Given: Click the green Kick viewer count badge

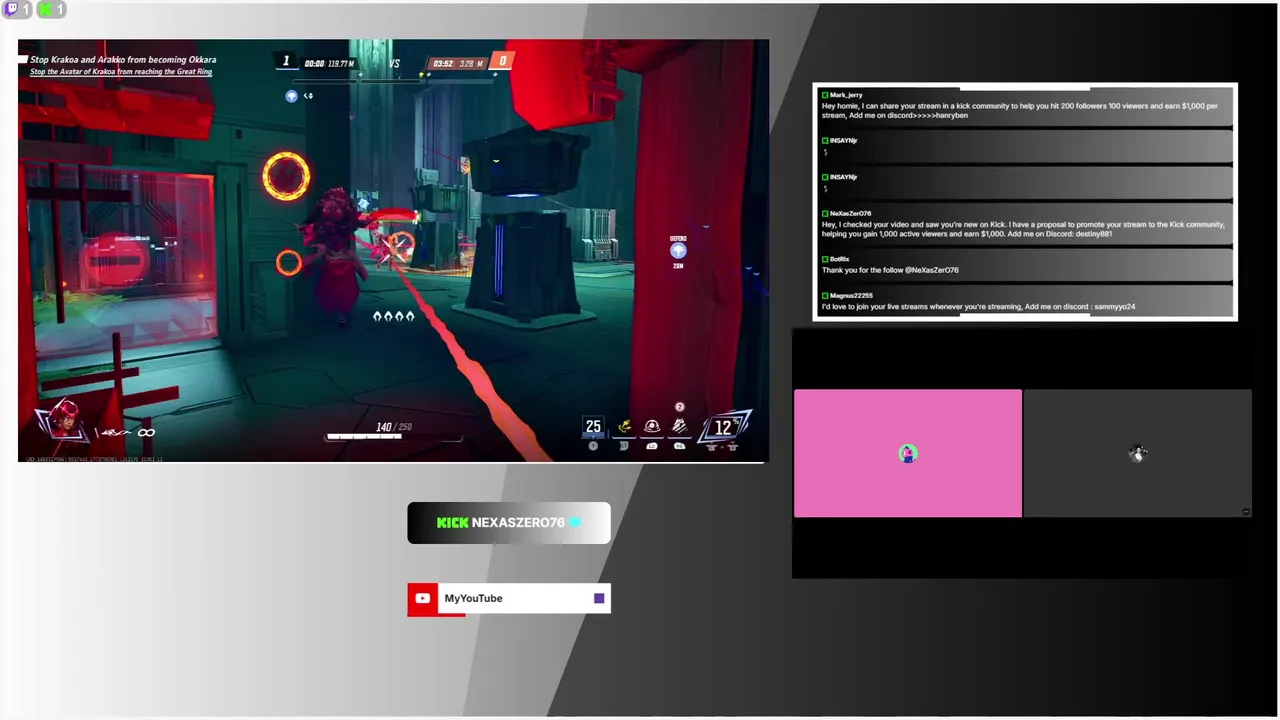Looking at the screenshot, I should (x=50, y=9).
